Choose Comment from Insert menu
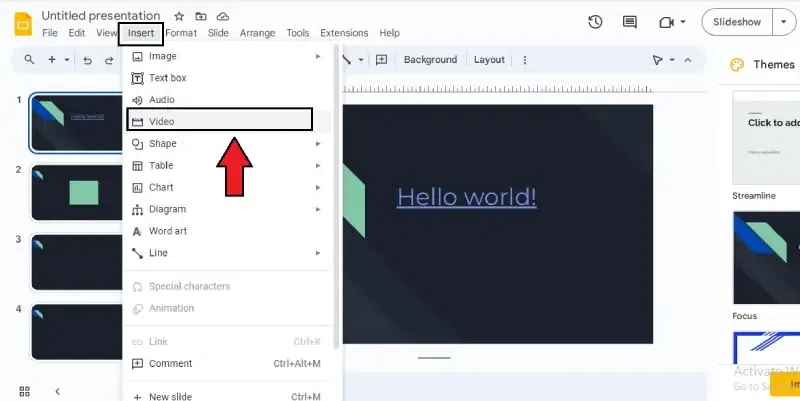This screenshot has height=401, width=800. [228, 364]
